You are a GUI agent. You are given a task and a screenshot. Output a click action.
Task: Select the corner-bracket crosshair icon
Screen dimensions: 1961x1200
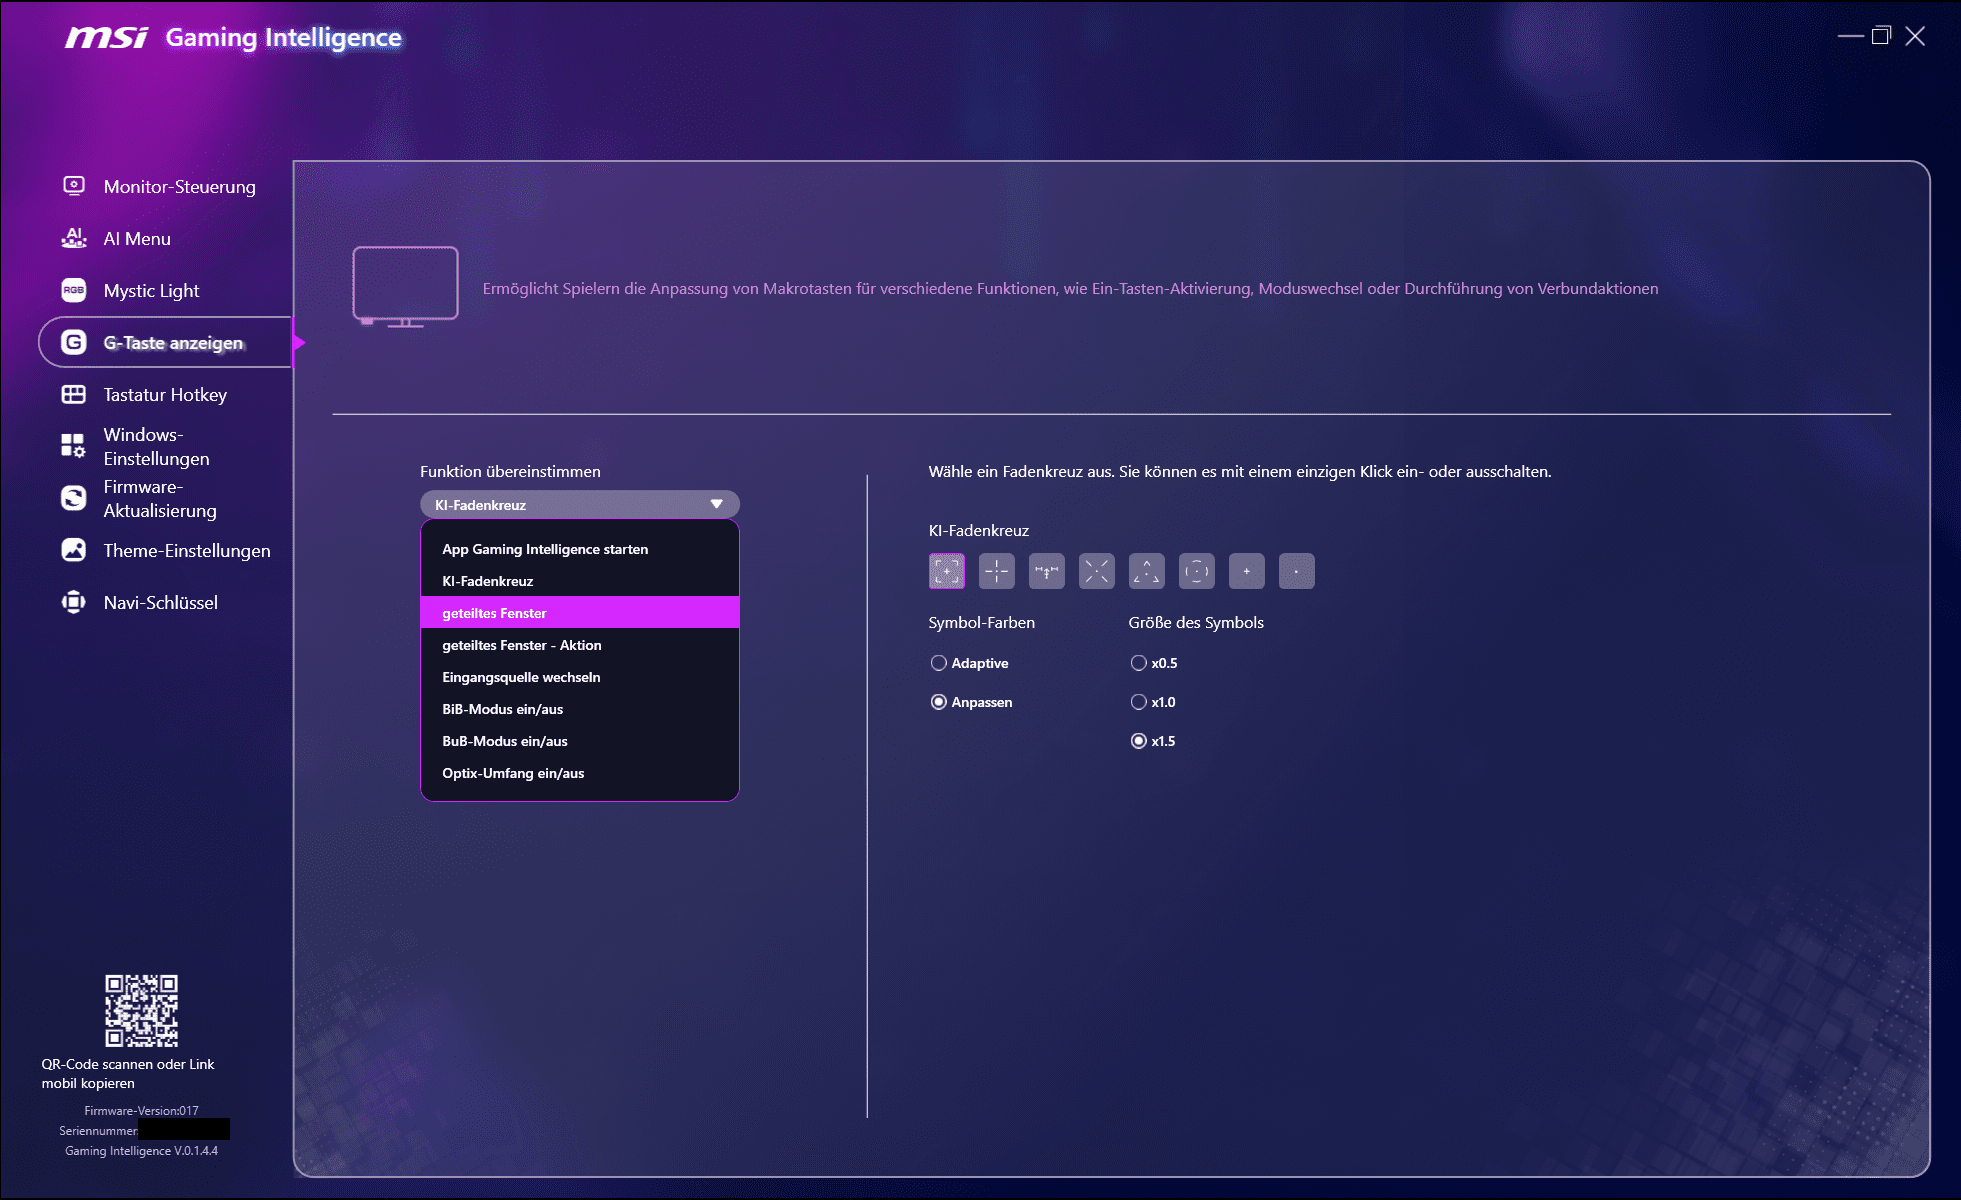(x=946, y=571)
